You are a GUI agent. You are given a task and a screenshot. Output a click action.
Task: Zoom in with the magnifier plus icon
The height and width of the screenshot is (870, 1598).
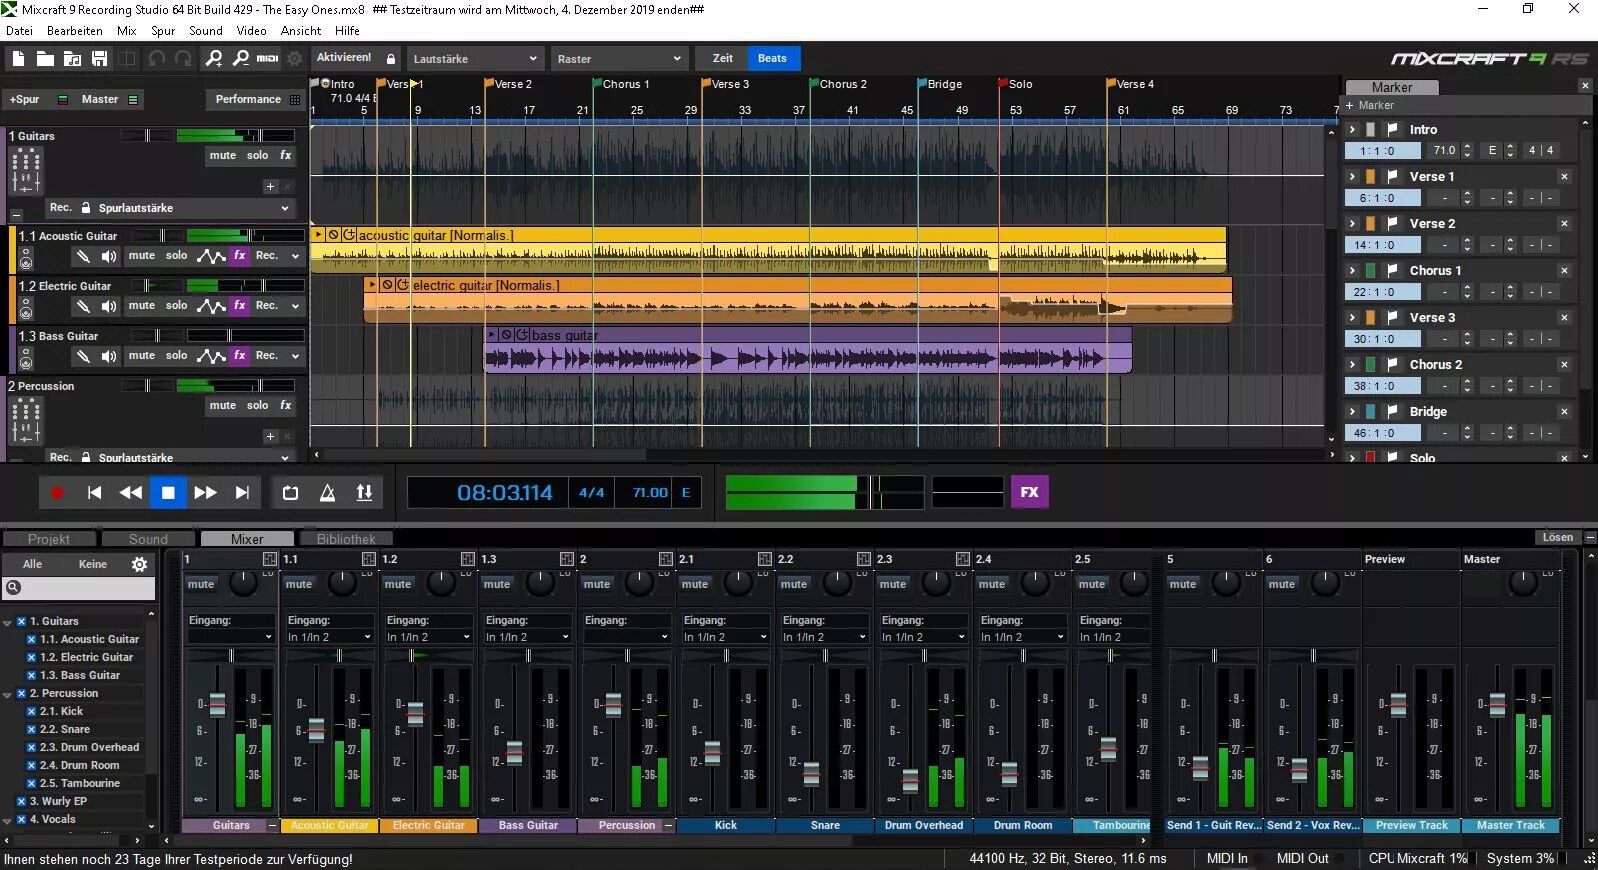(x=214, y=59)
